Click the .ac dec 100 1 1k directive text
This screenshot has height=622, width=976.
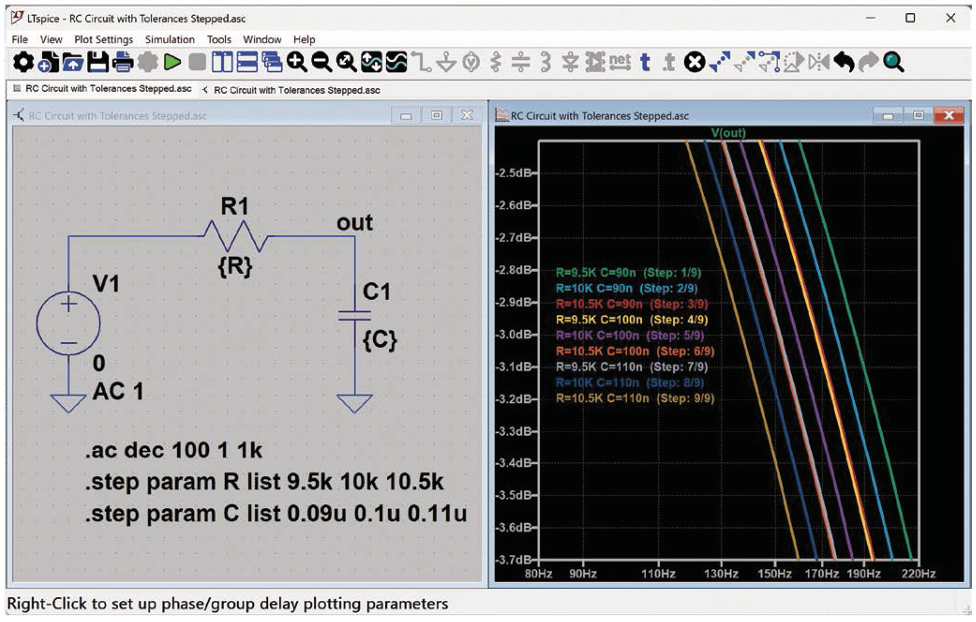pos(177,449)
